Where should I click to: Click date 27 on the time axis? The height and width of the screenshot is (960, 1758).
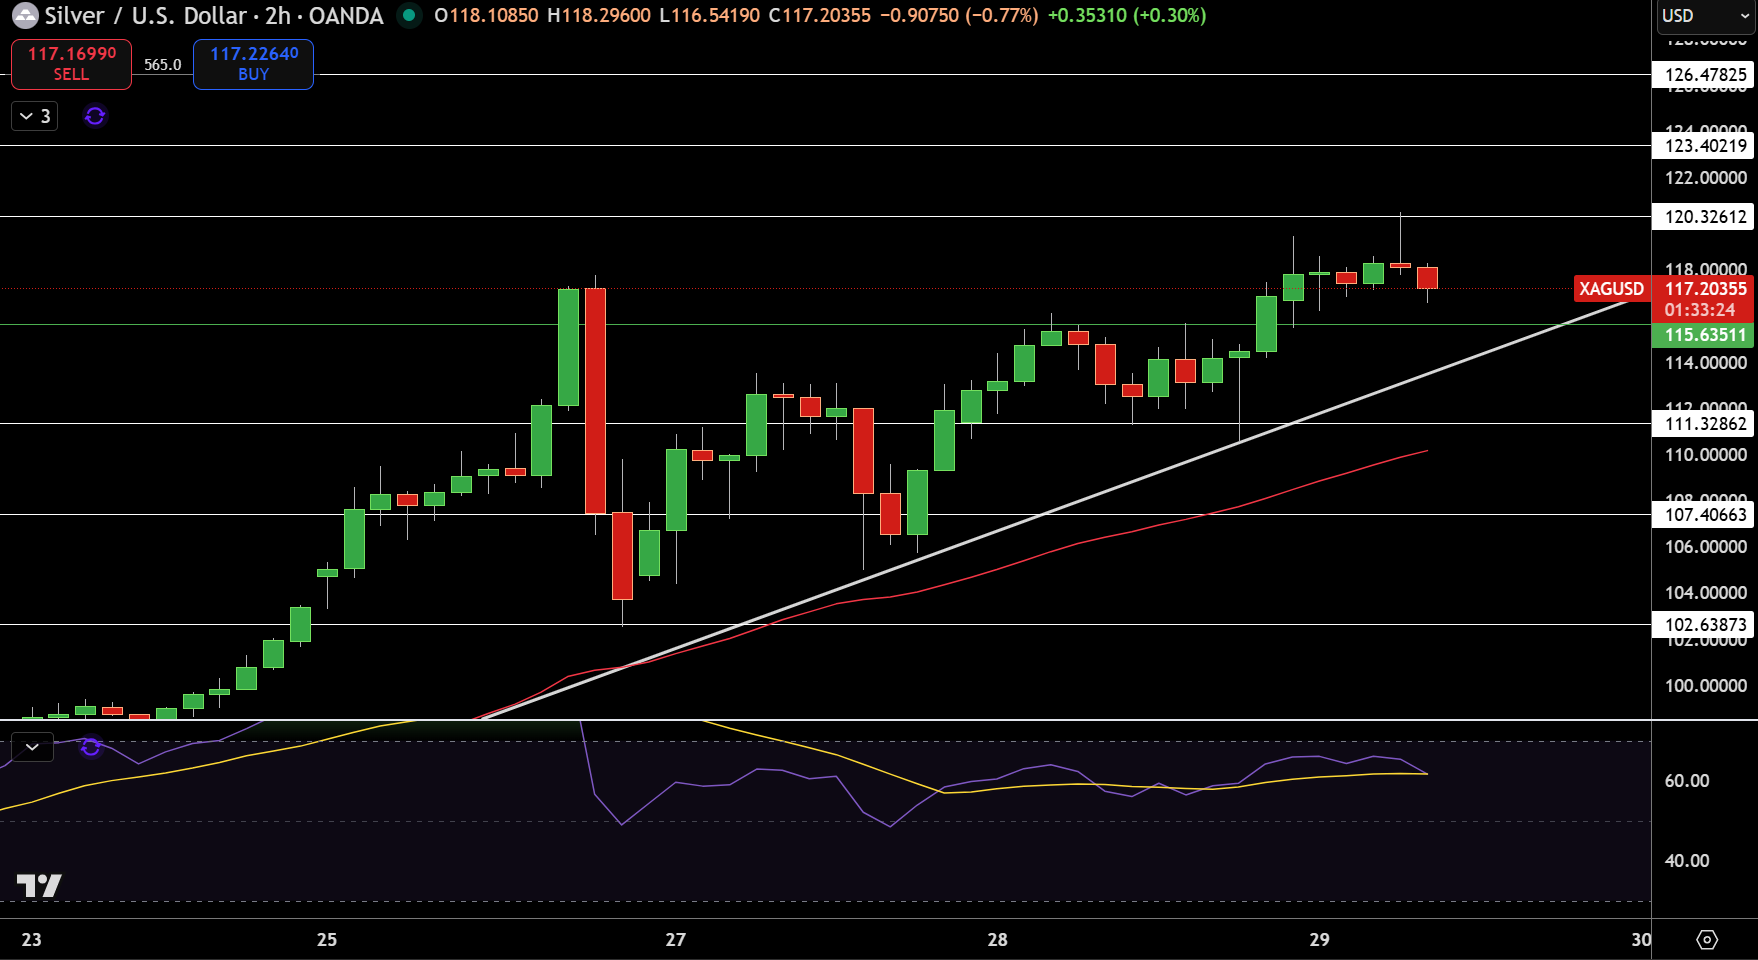[676, 940]
